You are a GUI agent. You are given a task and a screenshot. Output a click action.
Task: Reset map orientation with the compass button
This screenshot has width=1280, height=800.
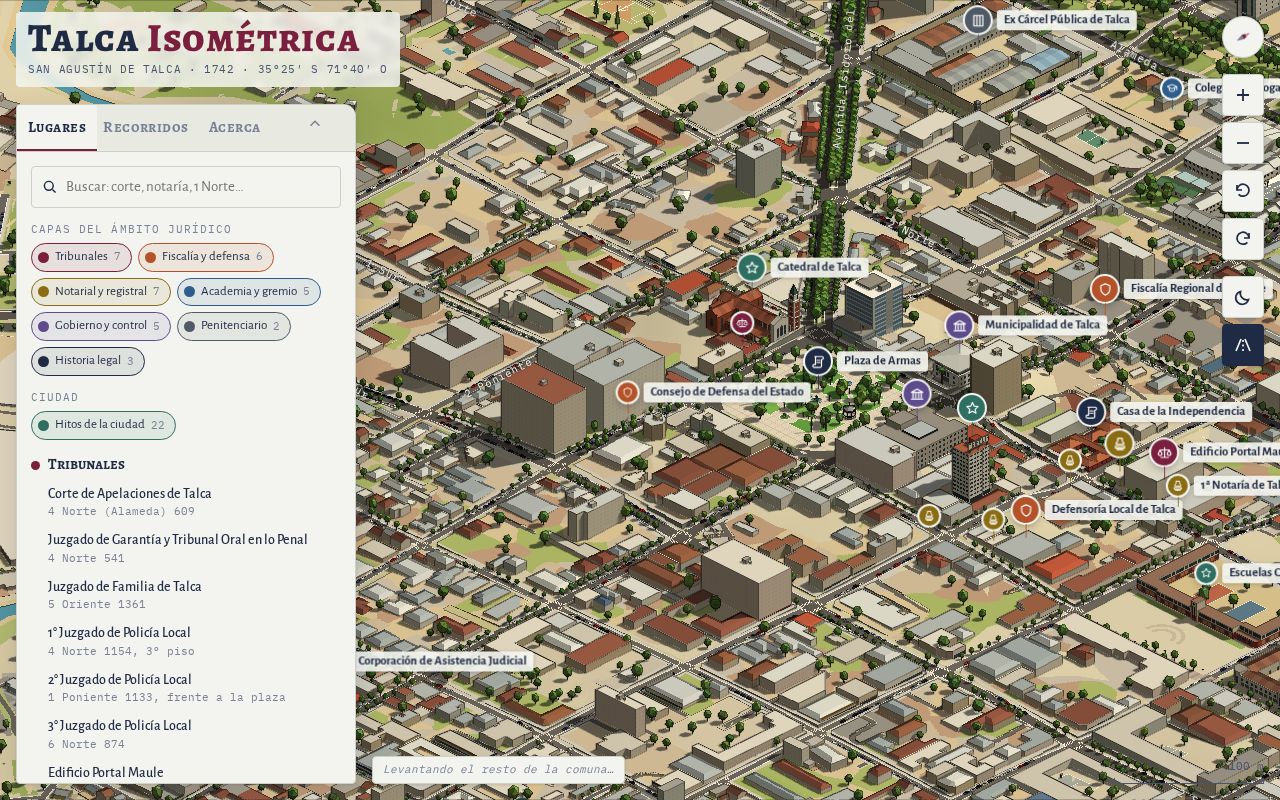(x=1243, y=38)
